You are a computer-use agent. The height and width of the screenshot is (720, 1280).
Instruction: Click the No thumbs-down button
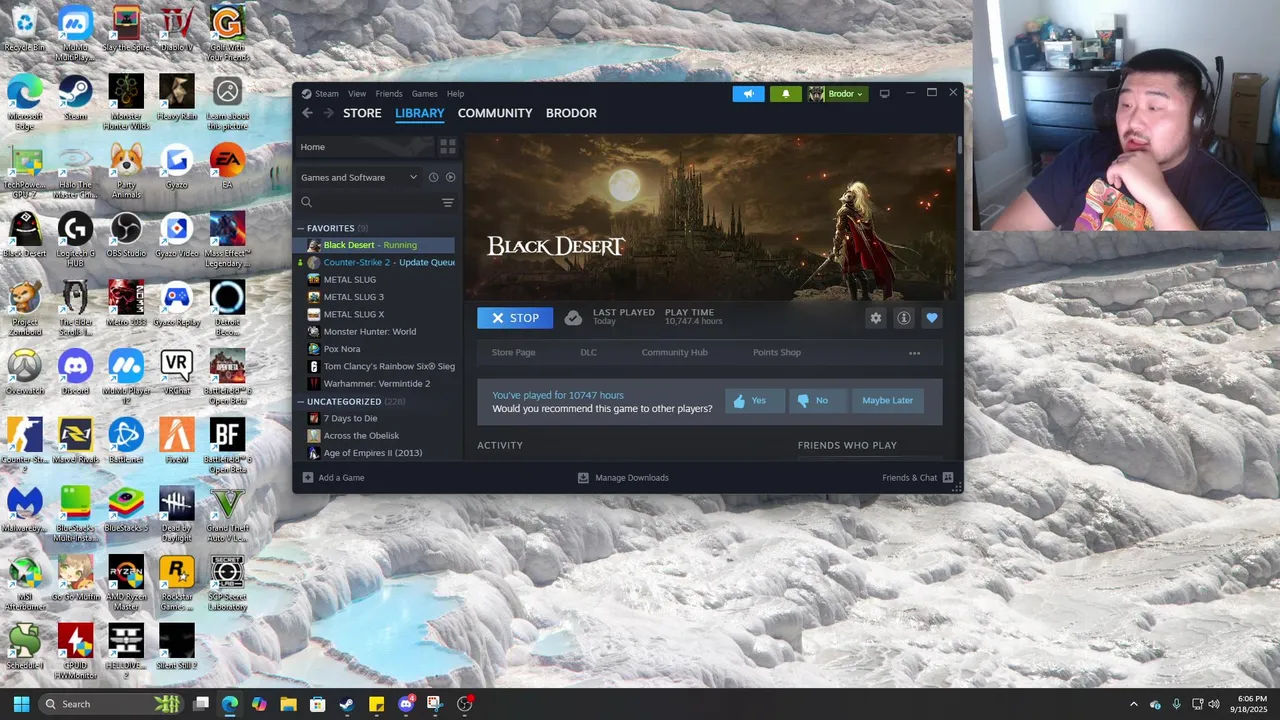tap(818, 401)
